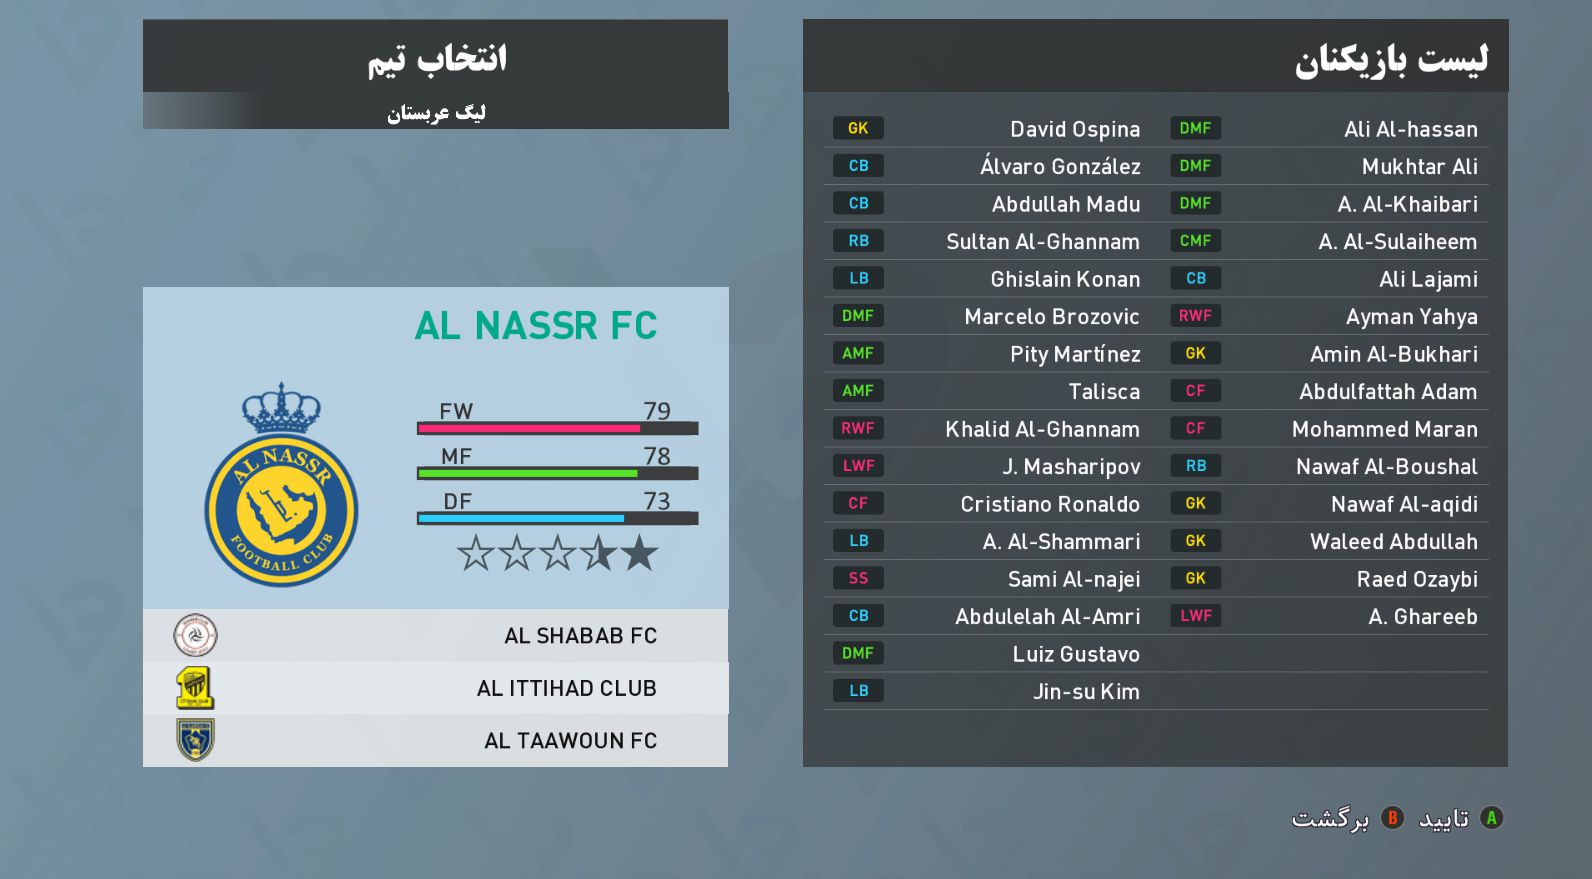The image size is (1592, 879).
Task: Click the Al Ittihad Club badge
Action: (195, 688)
